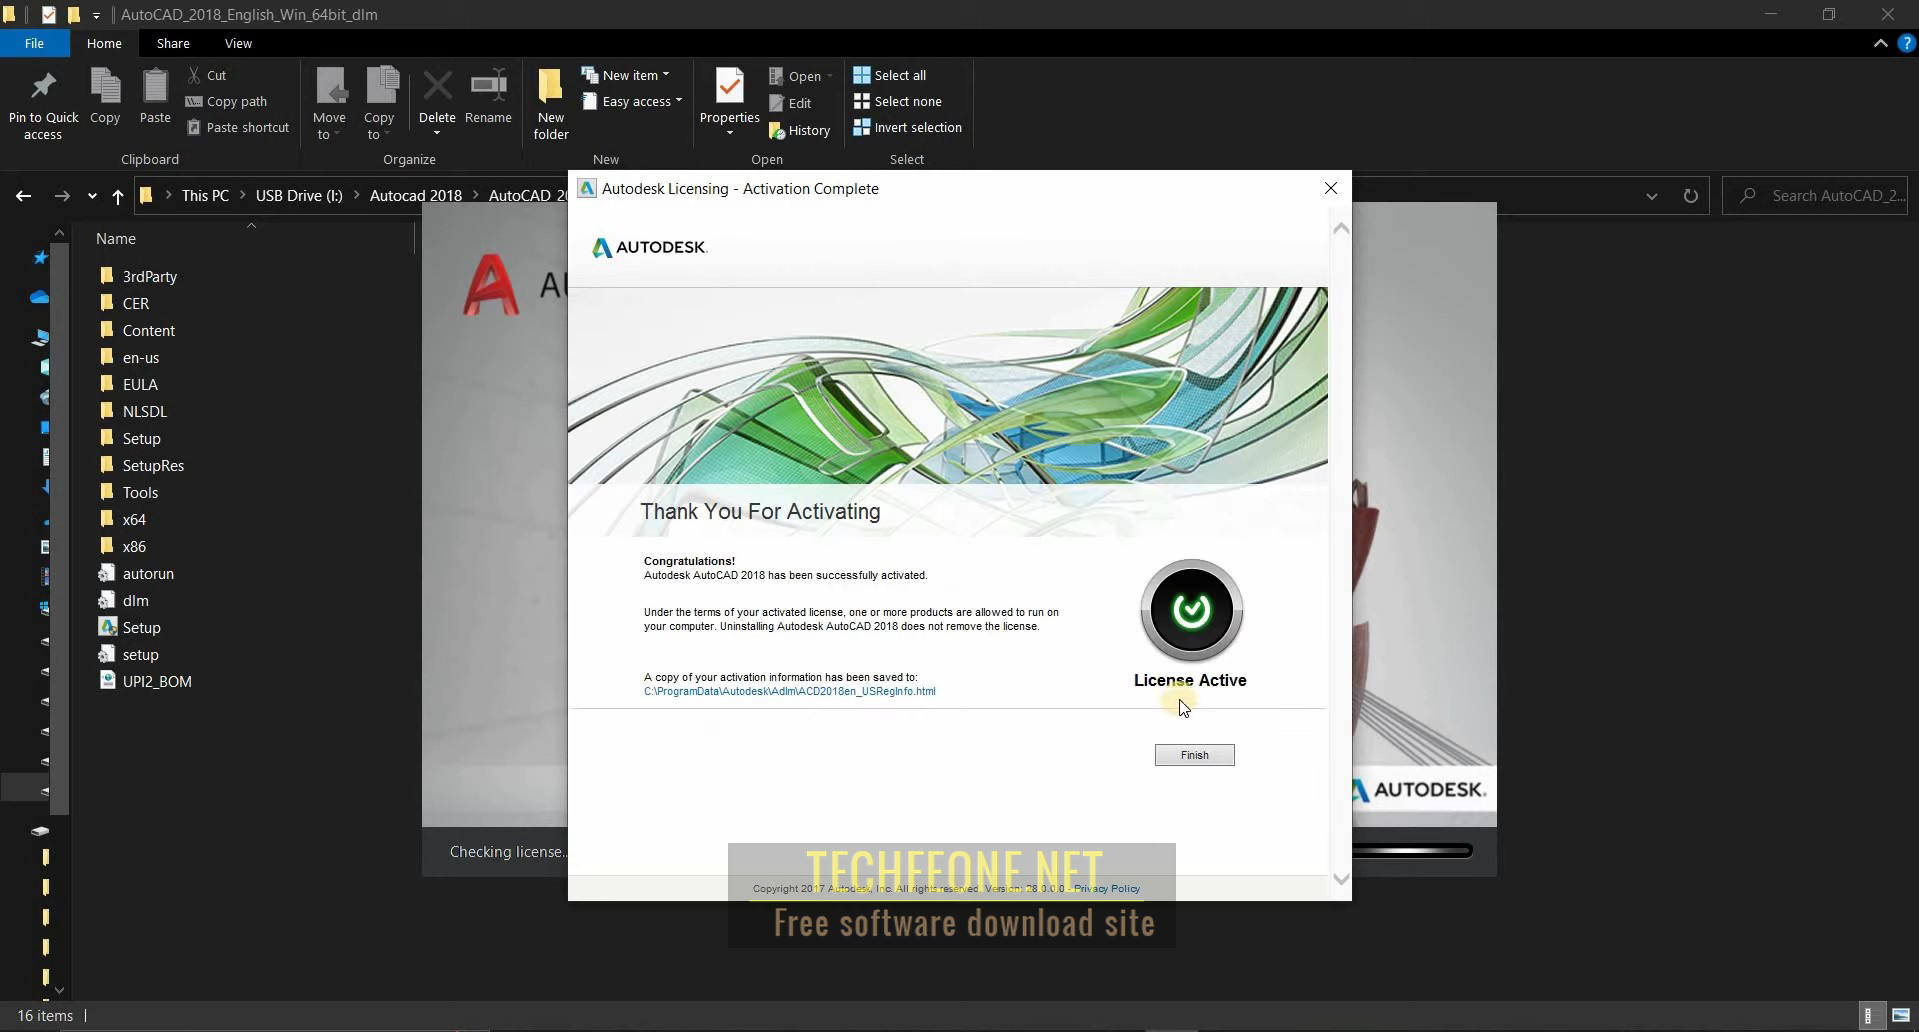The height and width of the screenshot is (1032, 1919).
Task: Select the x64 folder
Action: point(122,519)
